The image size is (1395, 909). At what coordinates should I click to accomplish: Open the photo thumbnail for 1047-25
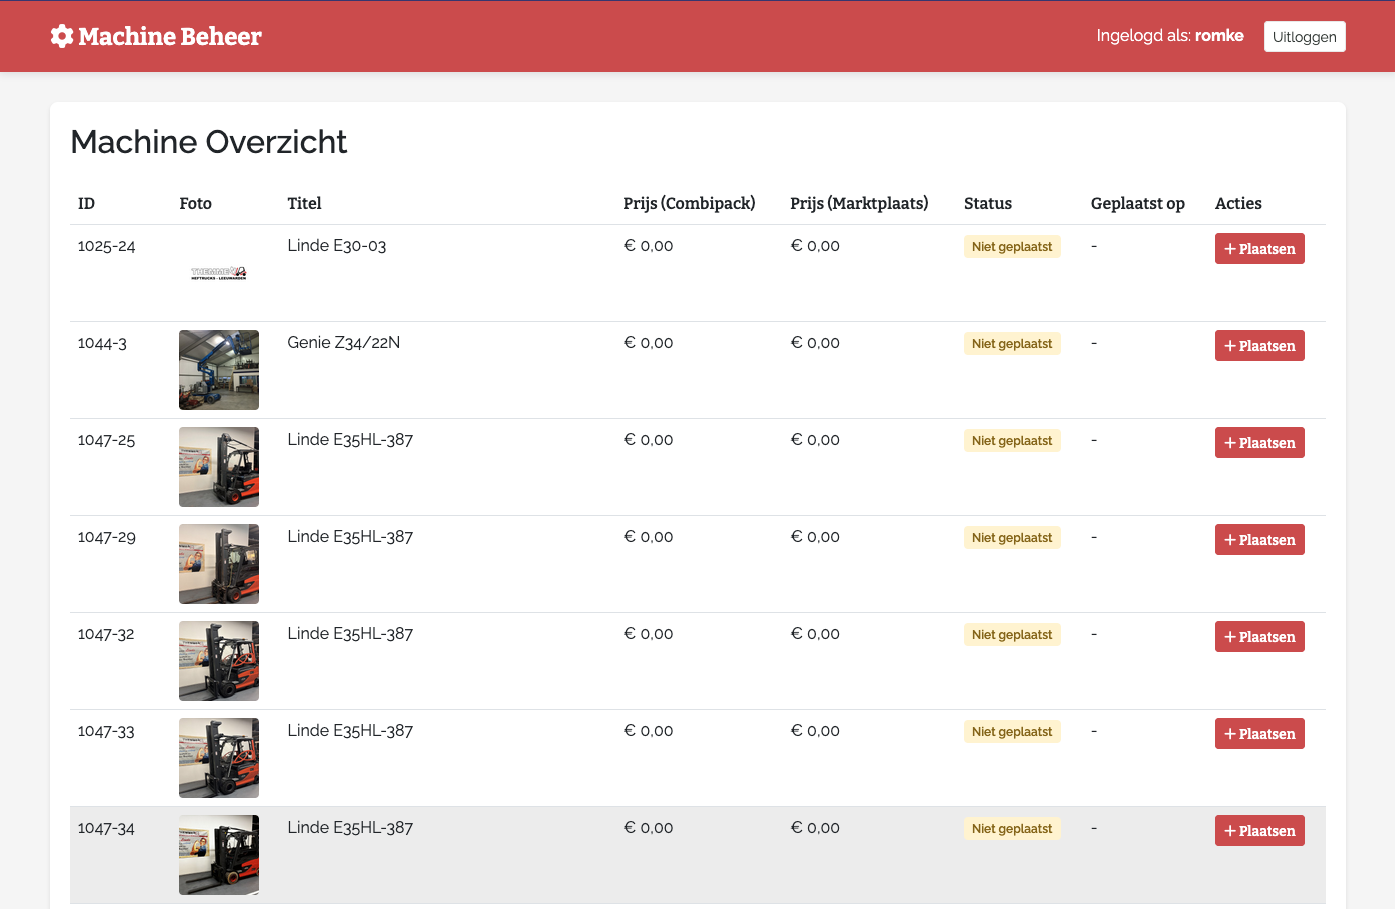219,467
